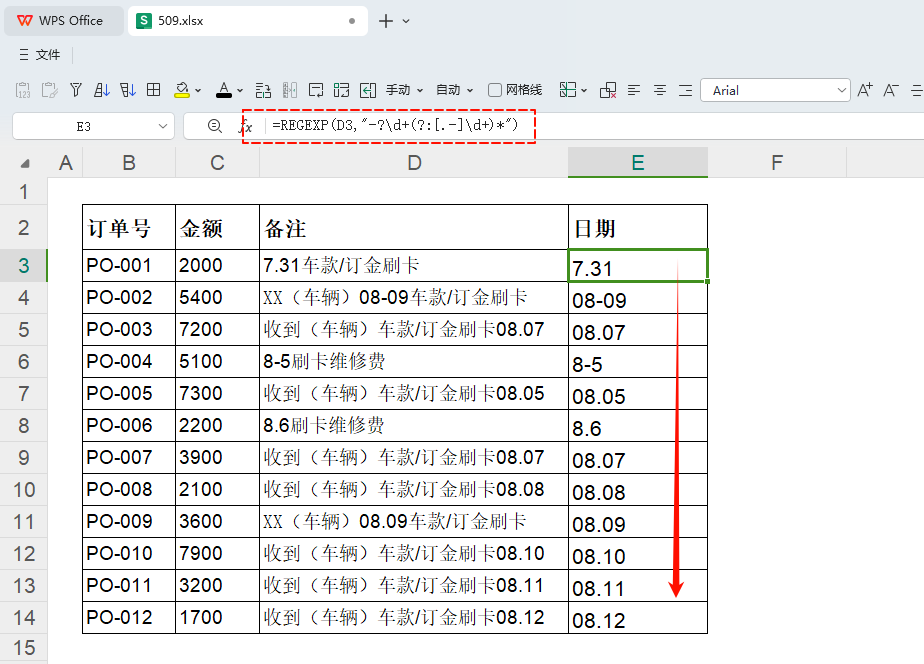Sort descending with the funnel-arrow icon
924x664 pixels.
pyautogui.click(x=128, y=90)
